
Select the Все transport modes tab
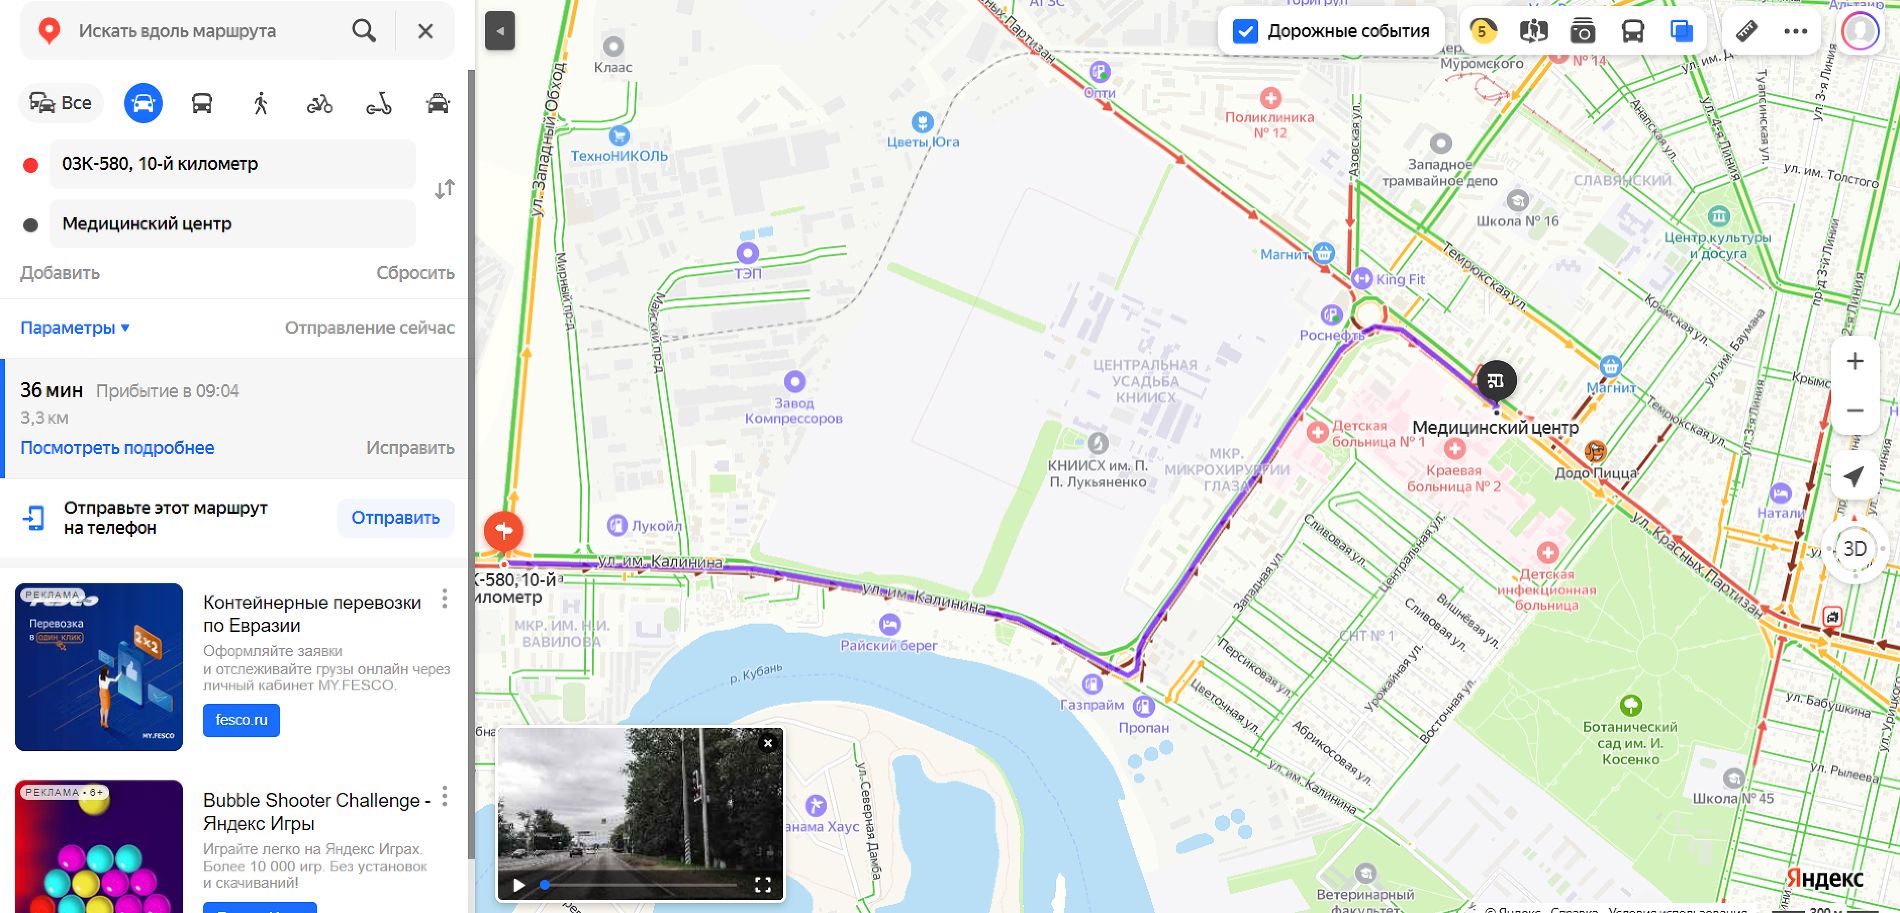(61, 103)
